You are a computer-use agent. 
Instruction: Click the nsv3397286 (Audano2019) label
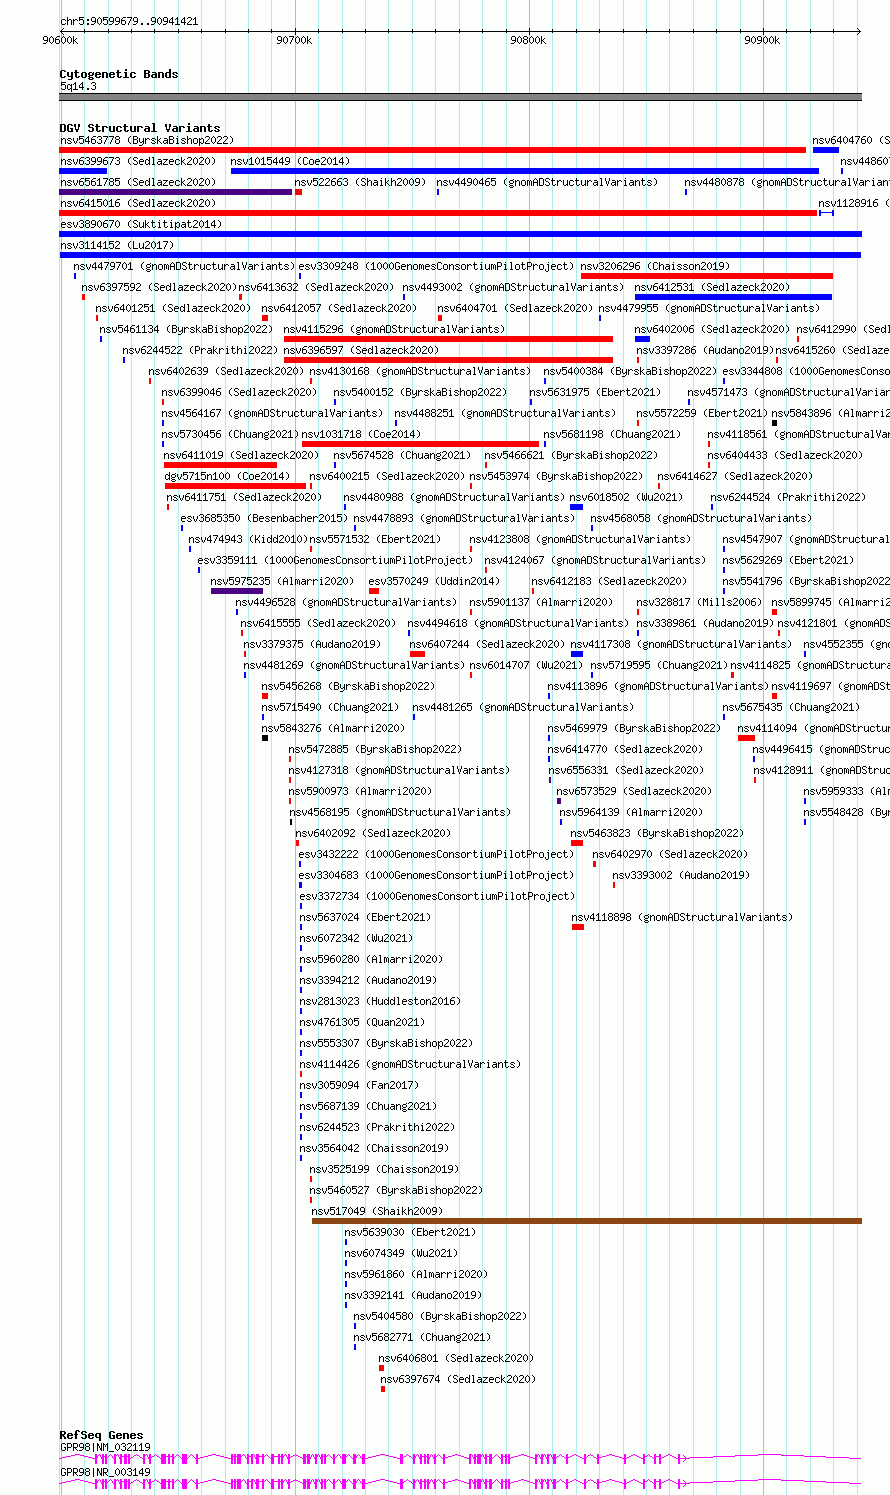(x=704, y=350)
